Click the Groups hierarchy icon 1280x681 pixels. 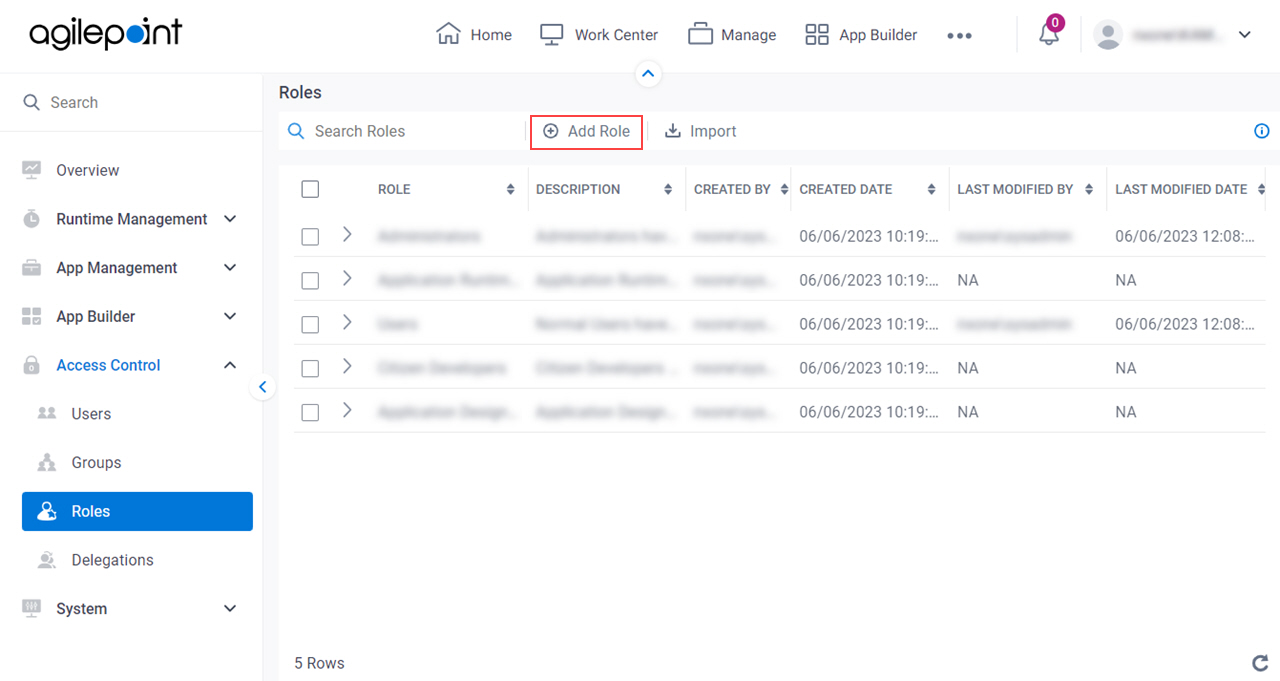(x=47, y=462)
